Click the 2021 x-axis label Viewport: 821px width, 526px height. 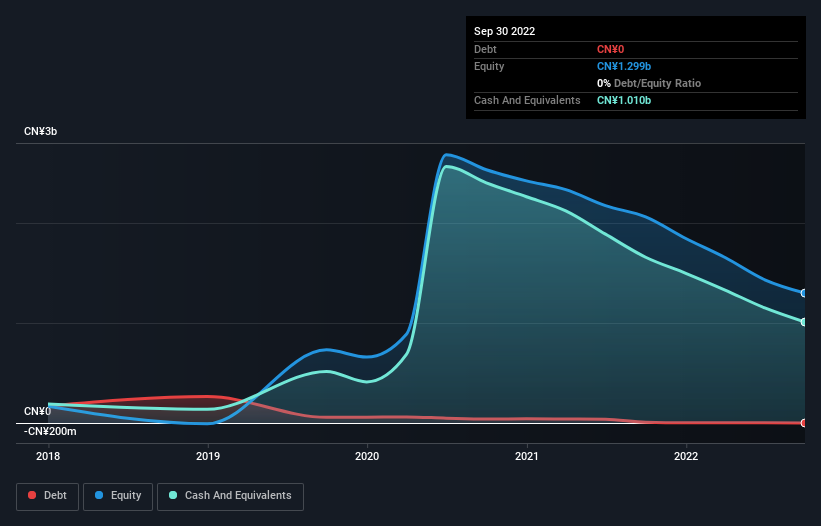pyautogui.click(x=527, y=456)
